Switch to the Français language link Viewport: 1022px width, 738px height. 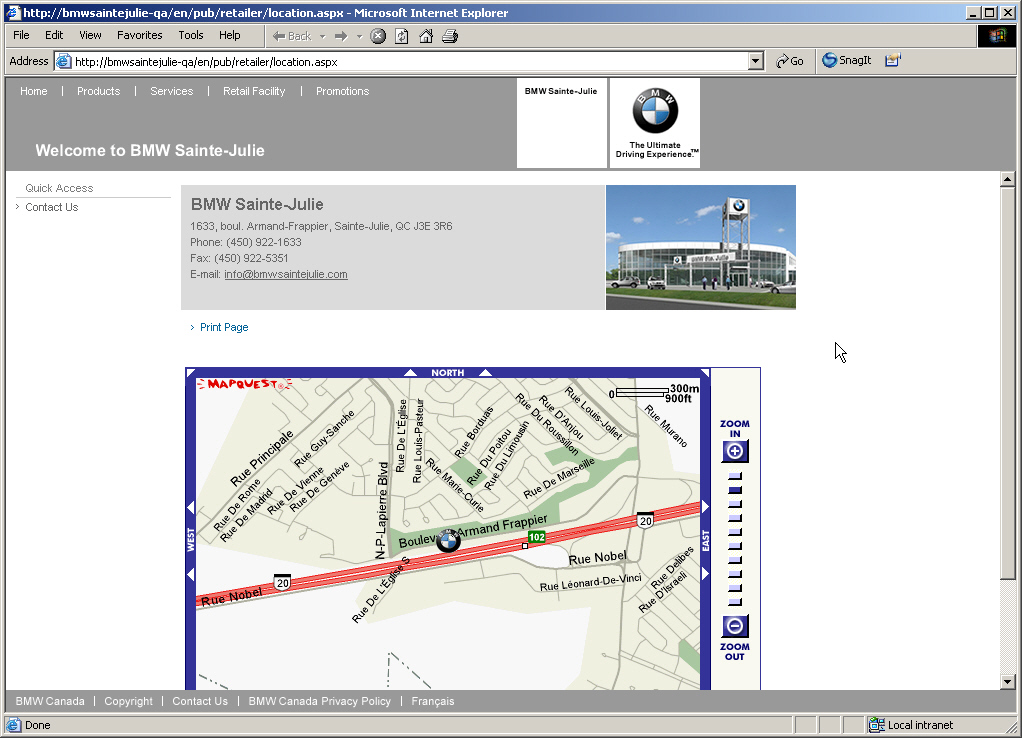point(433,701)
